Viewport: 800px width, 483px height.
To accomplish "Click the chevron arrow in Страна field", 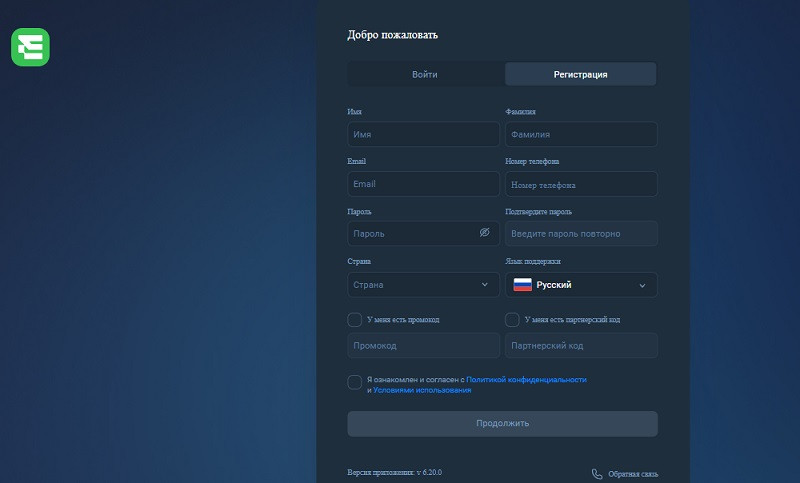I will (485, 285).
